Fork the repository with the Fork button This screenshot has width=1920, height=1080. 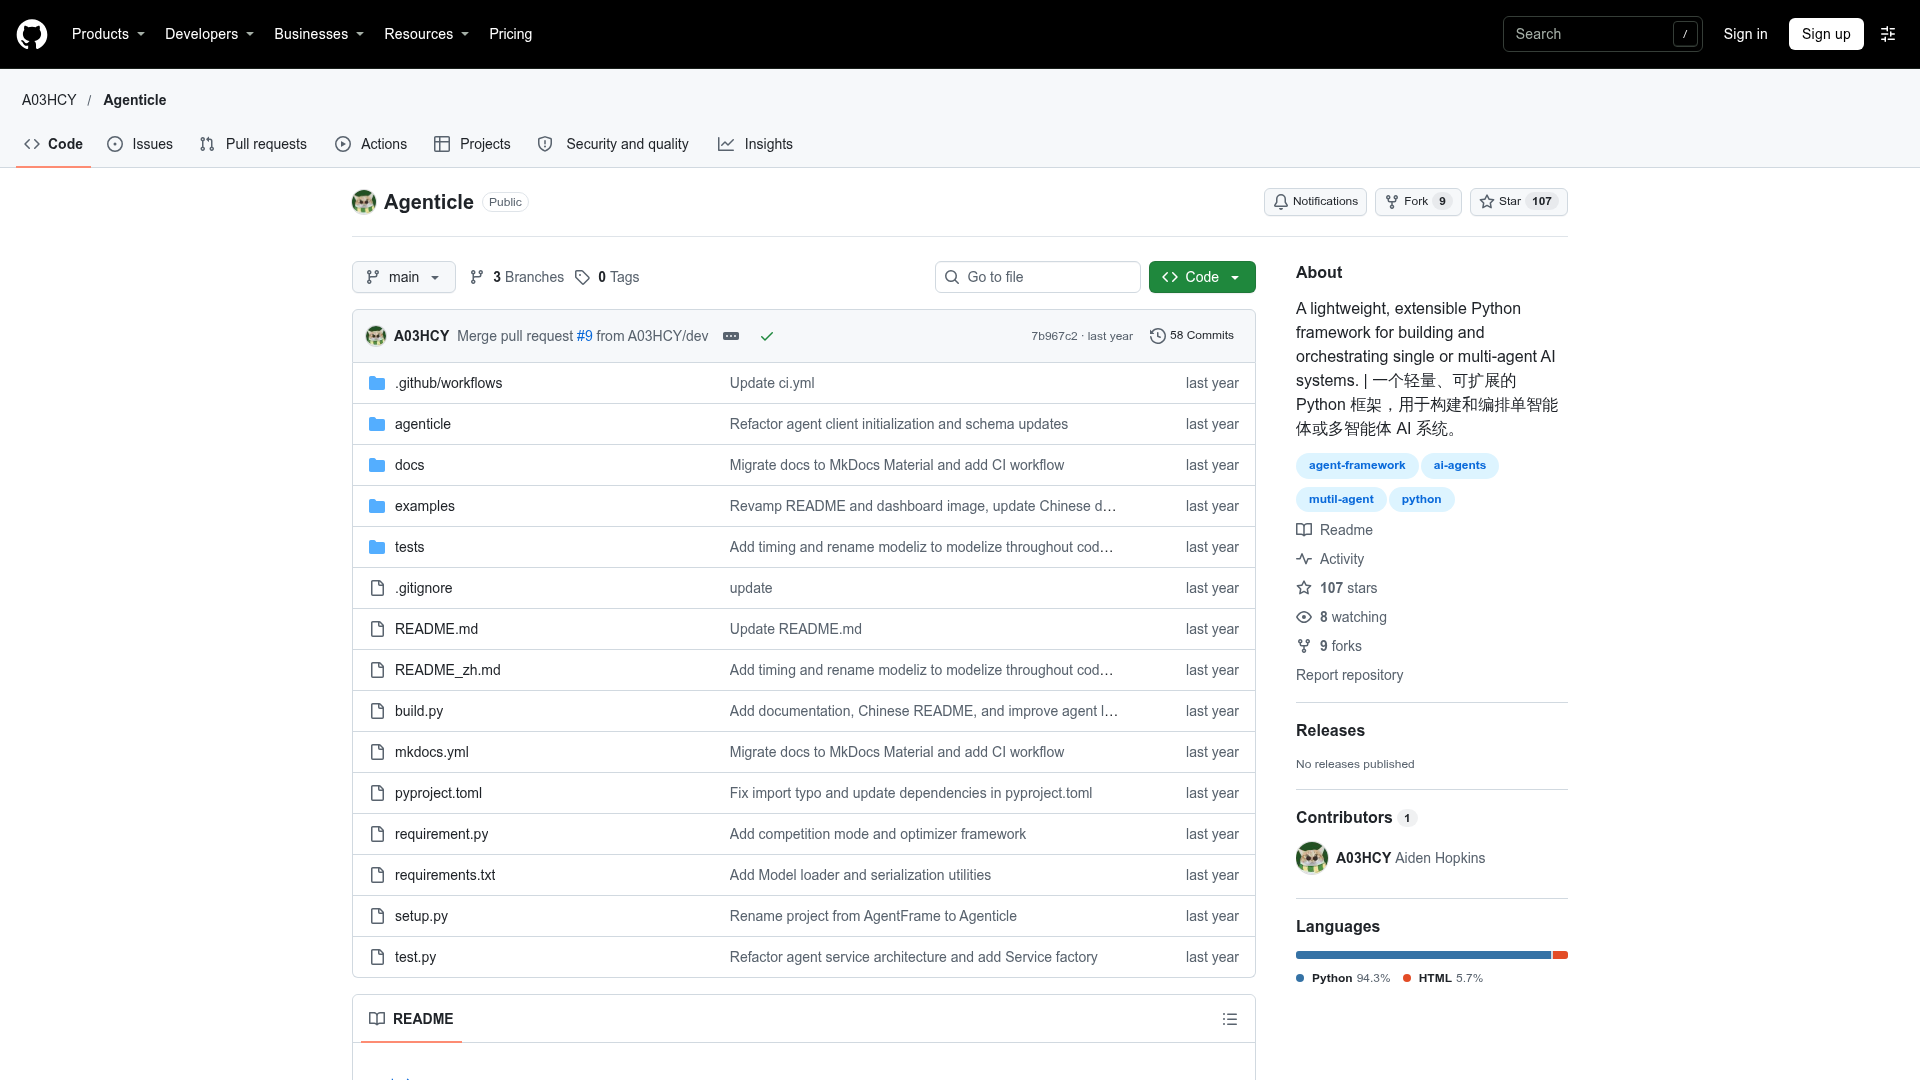(x=1418, y=202)
